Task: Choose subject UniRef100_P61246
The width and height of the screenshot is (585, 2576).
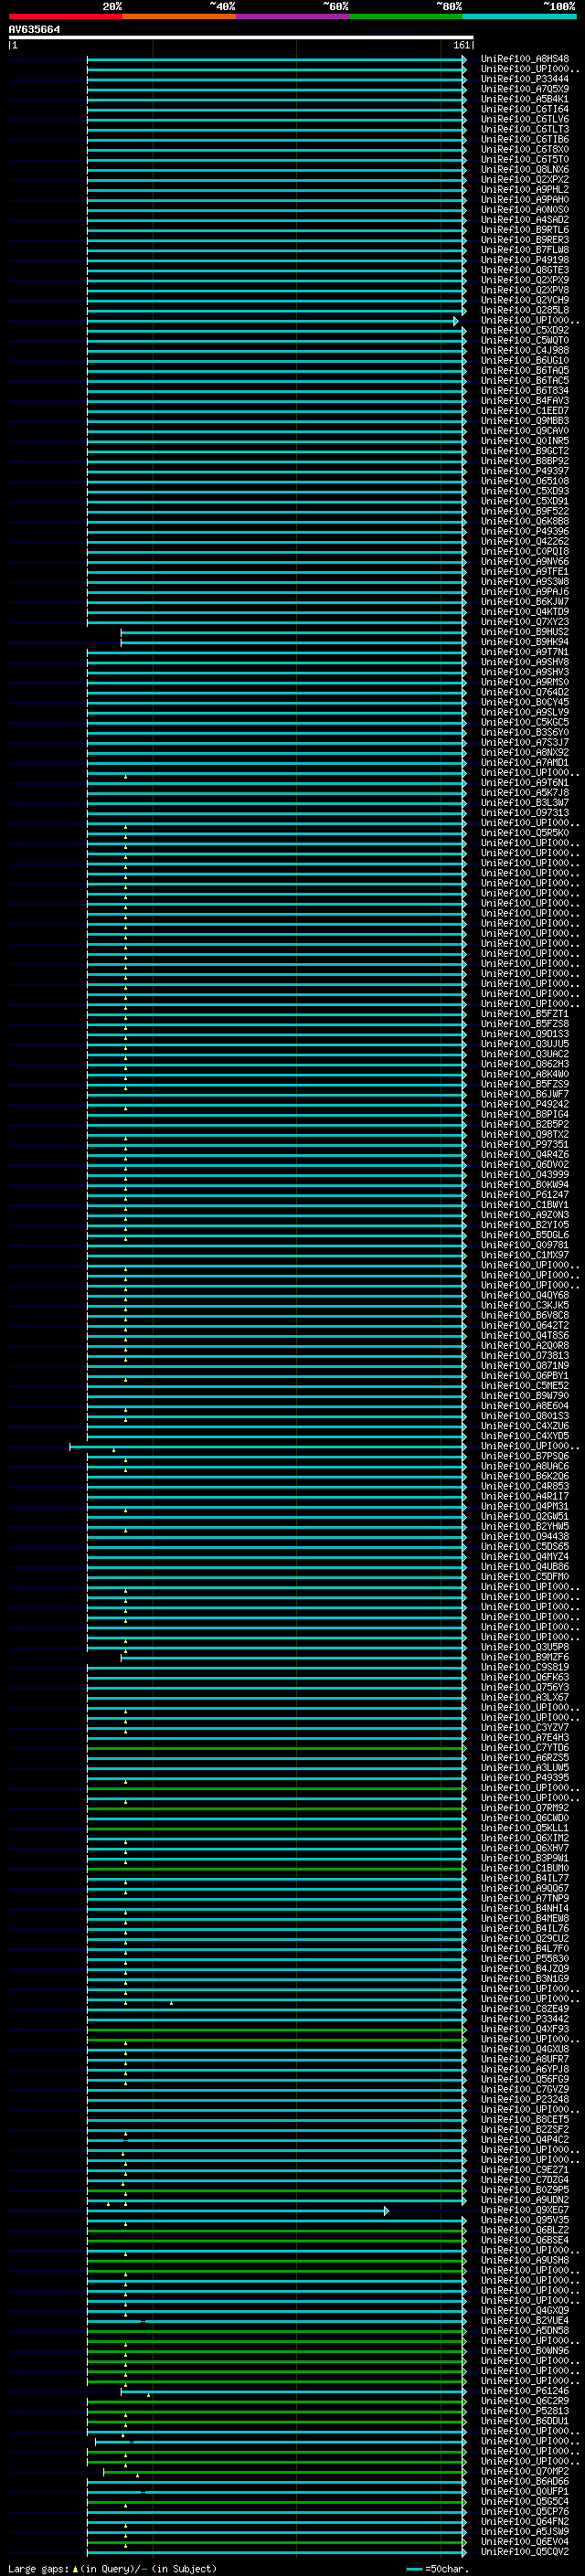Action: coord(525,2390)
